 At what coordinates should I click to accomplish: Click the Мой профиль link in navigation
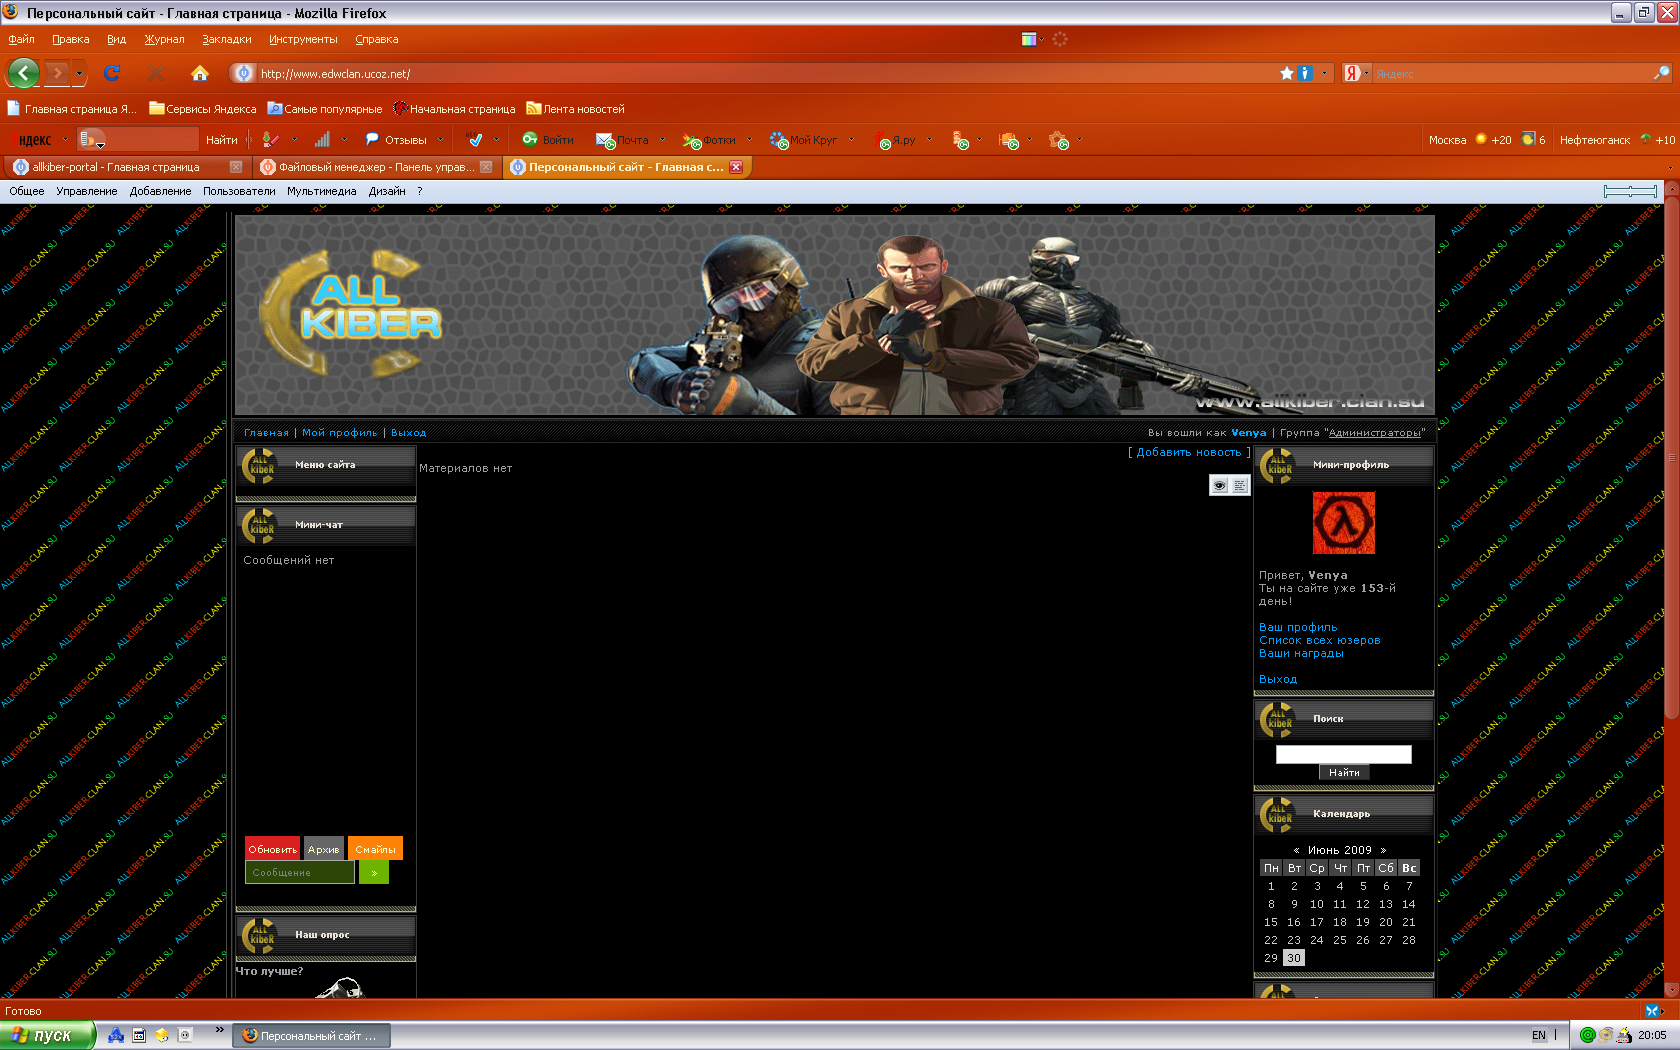click(340, 433)
